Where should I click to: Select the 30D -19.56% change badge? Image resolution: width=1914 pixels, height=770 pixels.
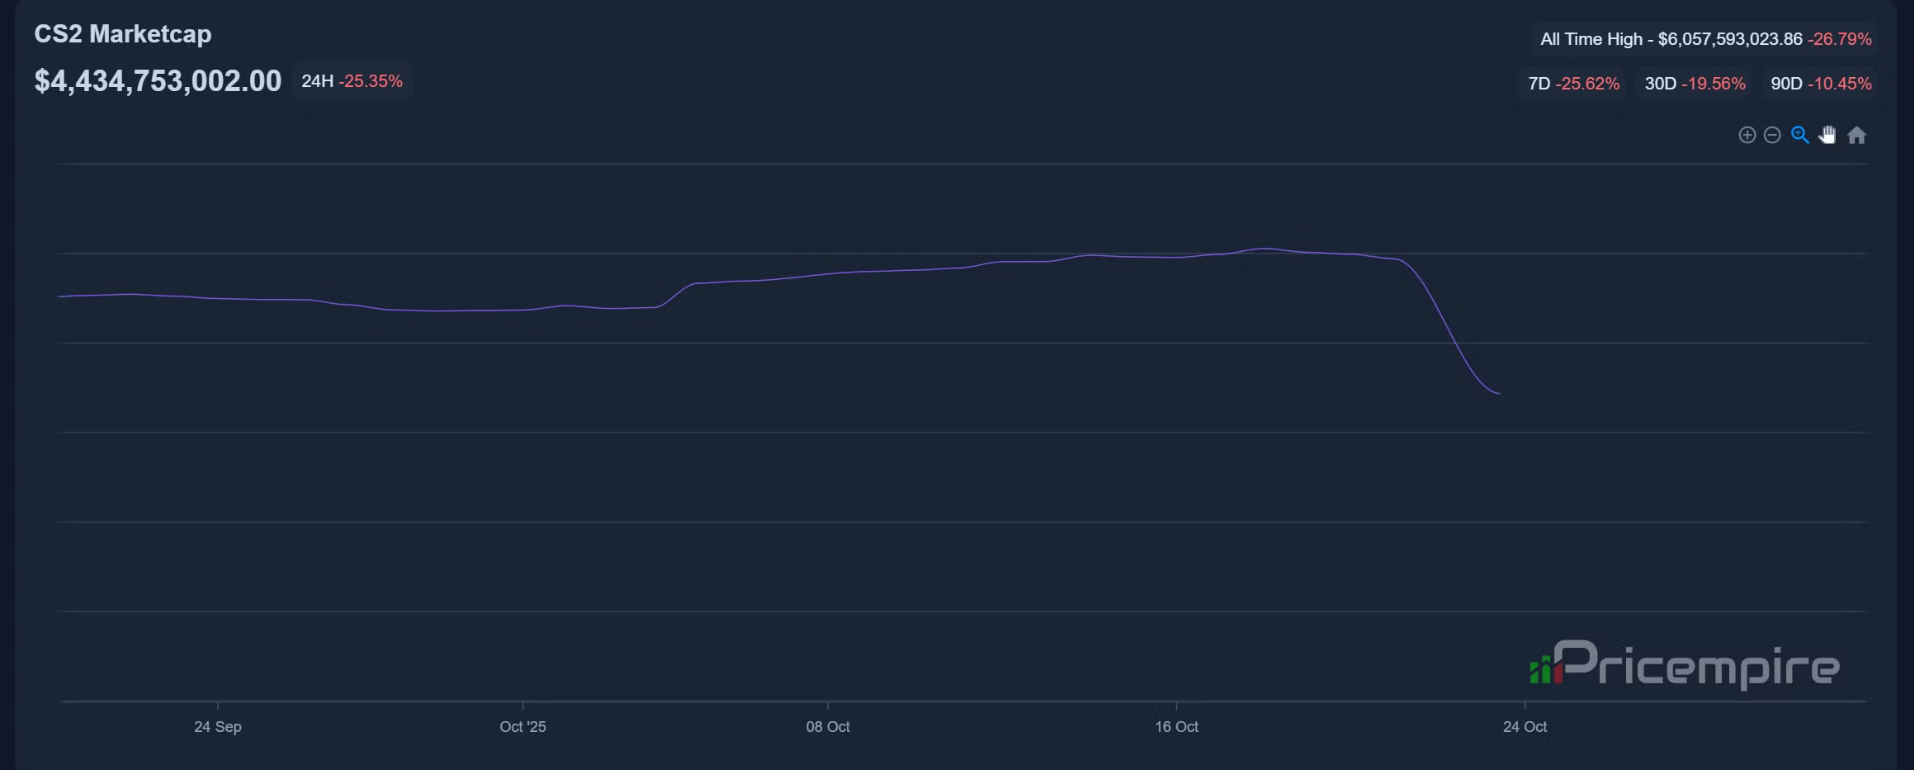[x=1695, y=84]
